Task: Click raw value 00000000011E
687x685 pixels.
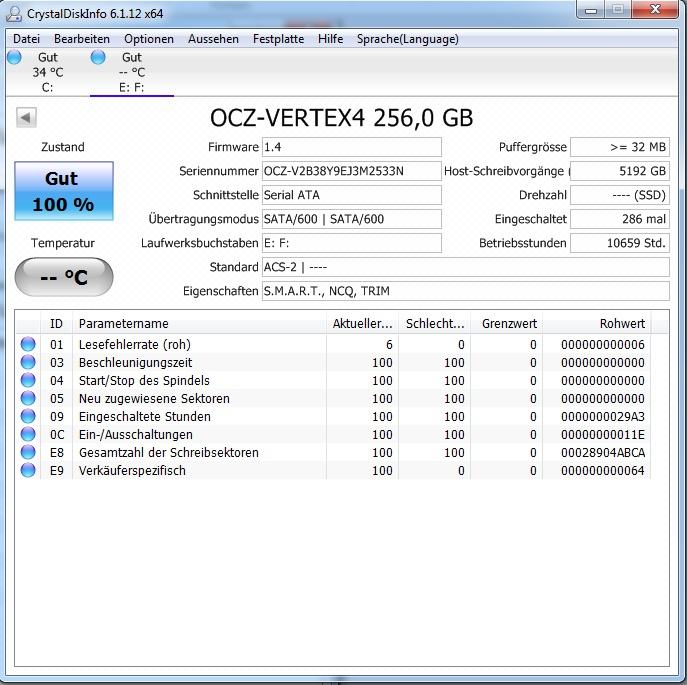Action: 603,434
